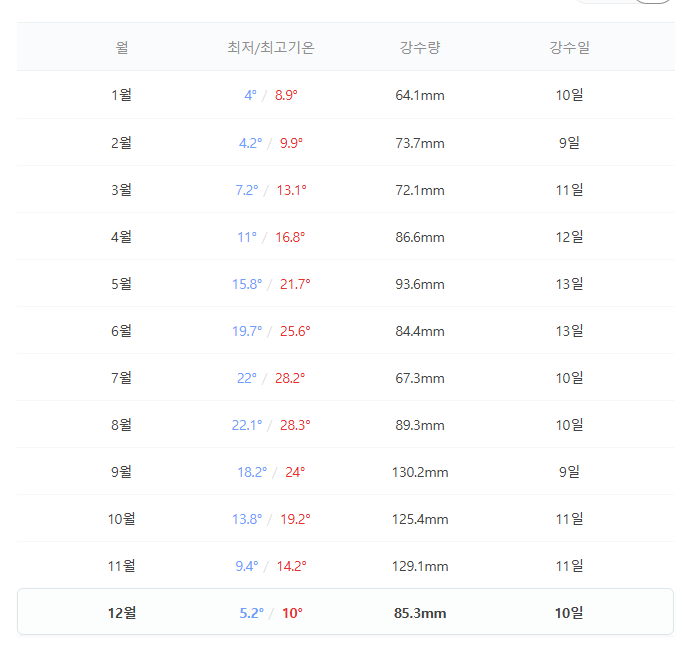Select the 11월 row label
696x648 pixels.
(122, 566)
